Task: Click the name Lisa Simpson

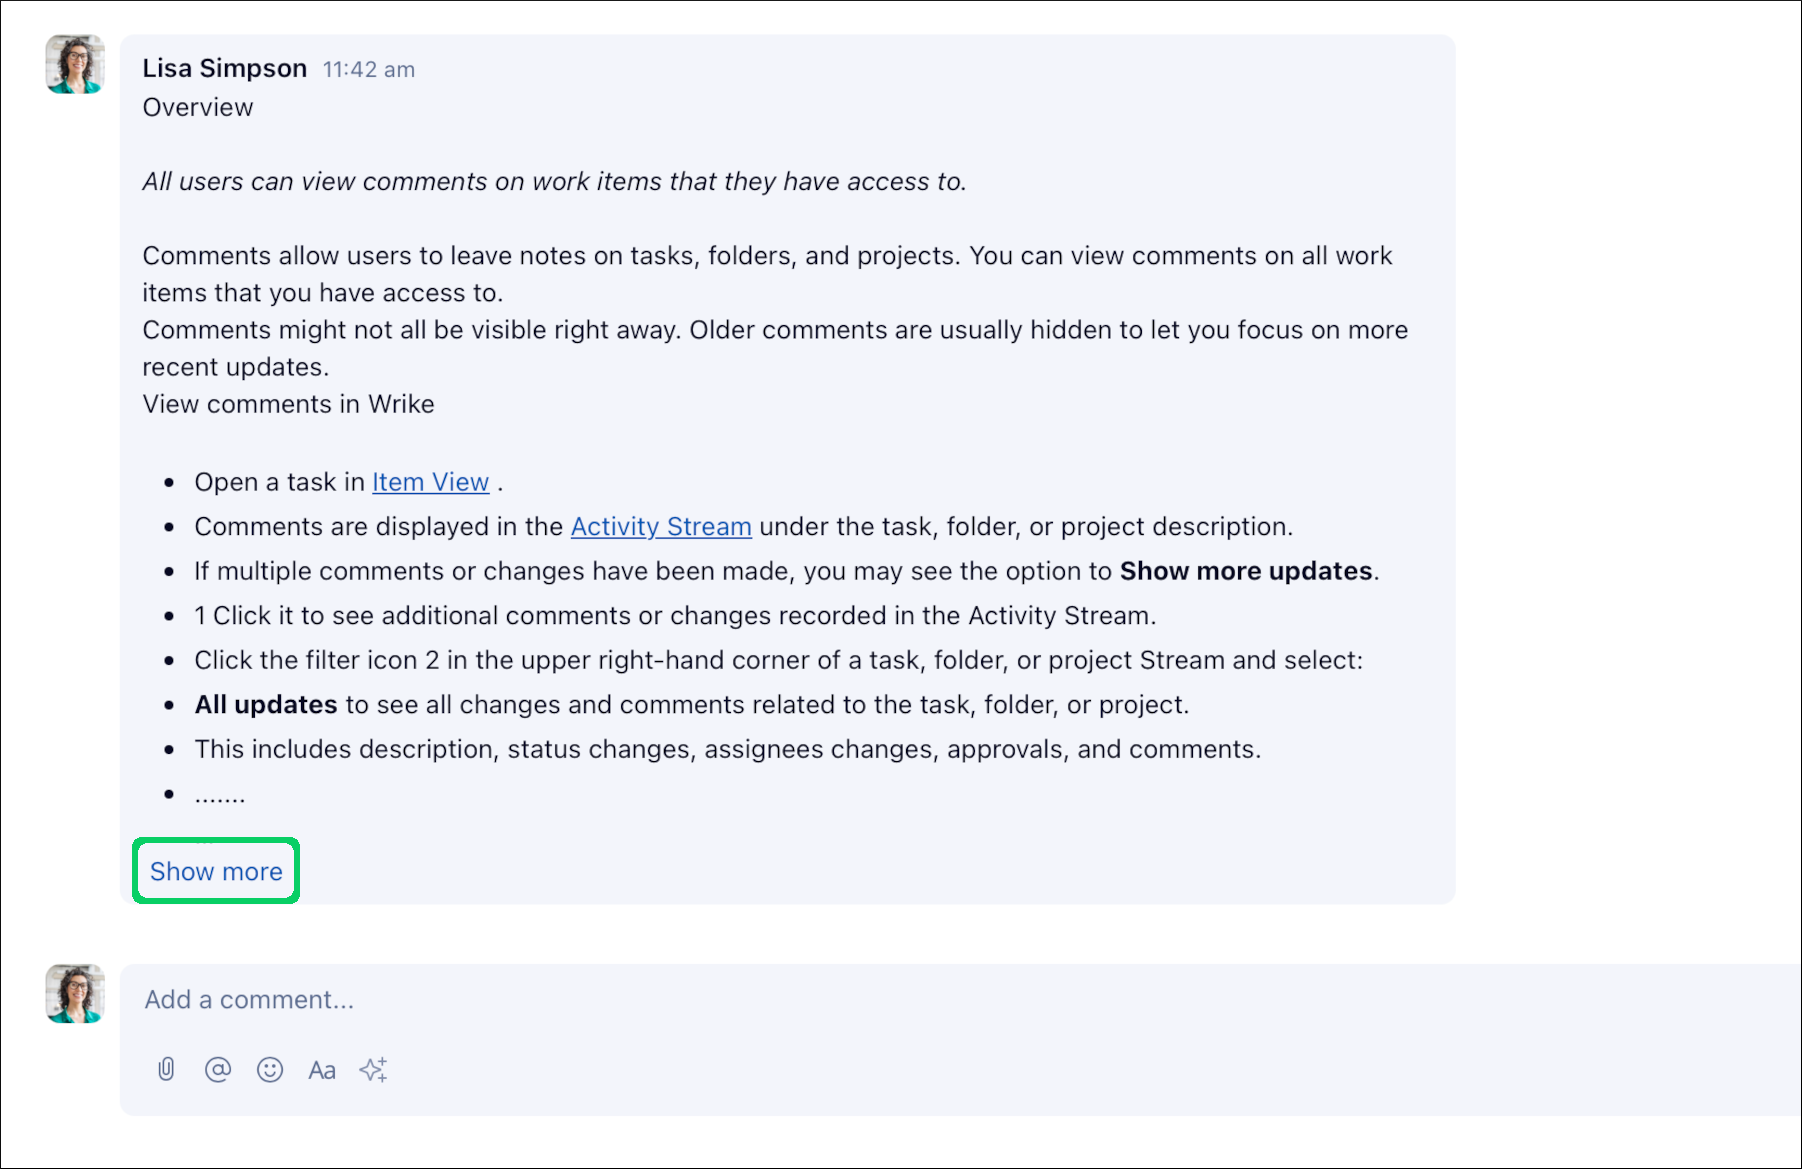Action: pos(224,68)
